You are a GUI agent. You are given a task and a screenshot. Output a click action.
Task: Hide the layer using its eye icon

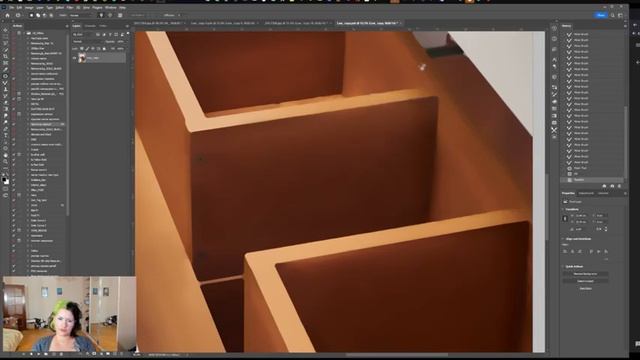74,58
